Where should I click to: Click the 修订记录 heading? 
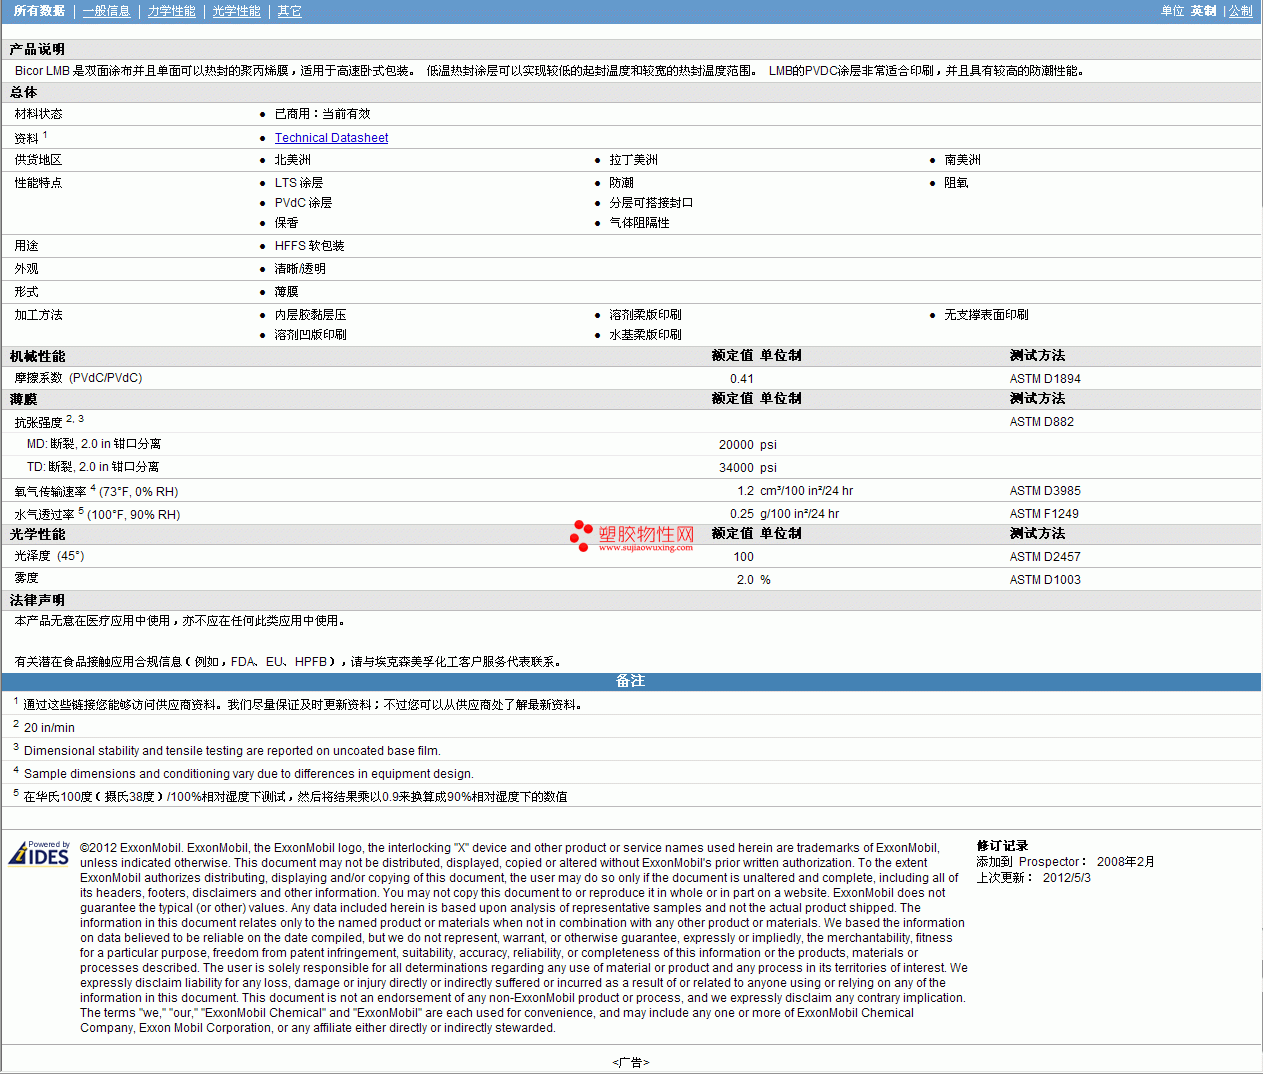pos(1002,846)
